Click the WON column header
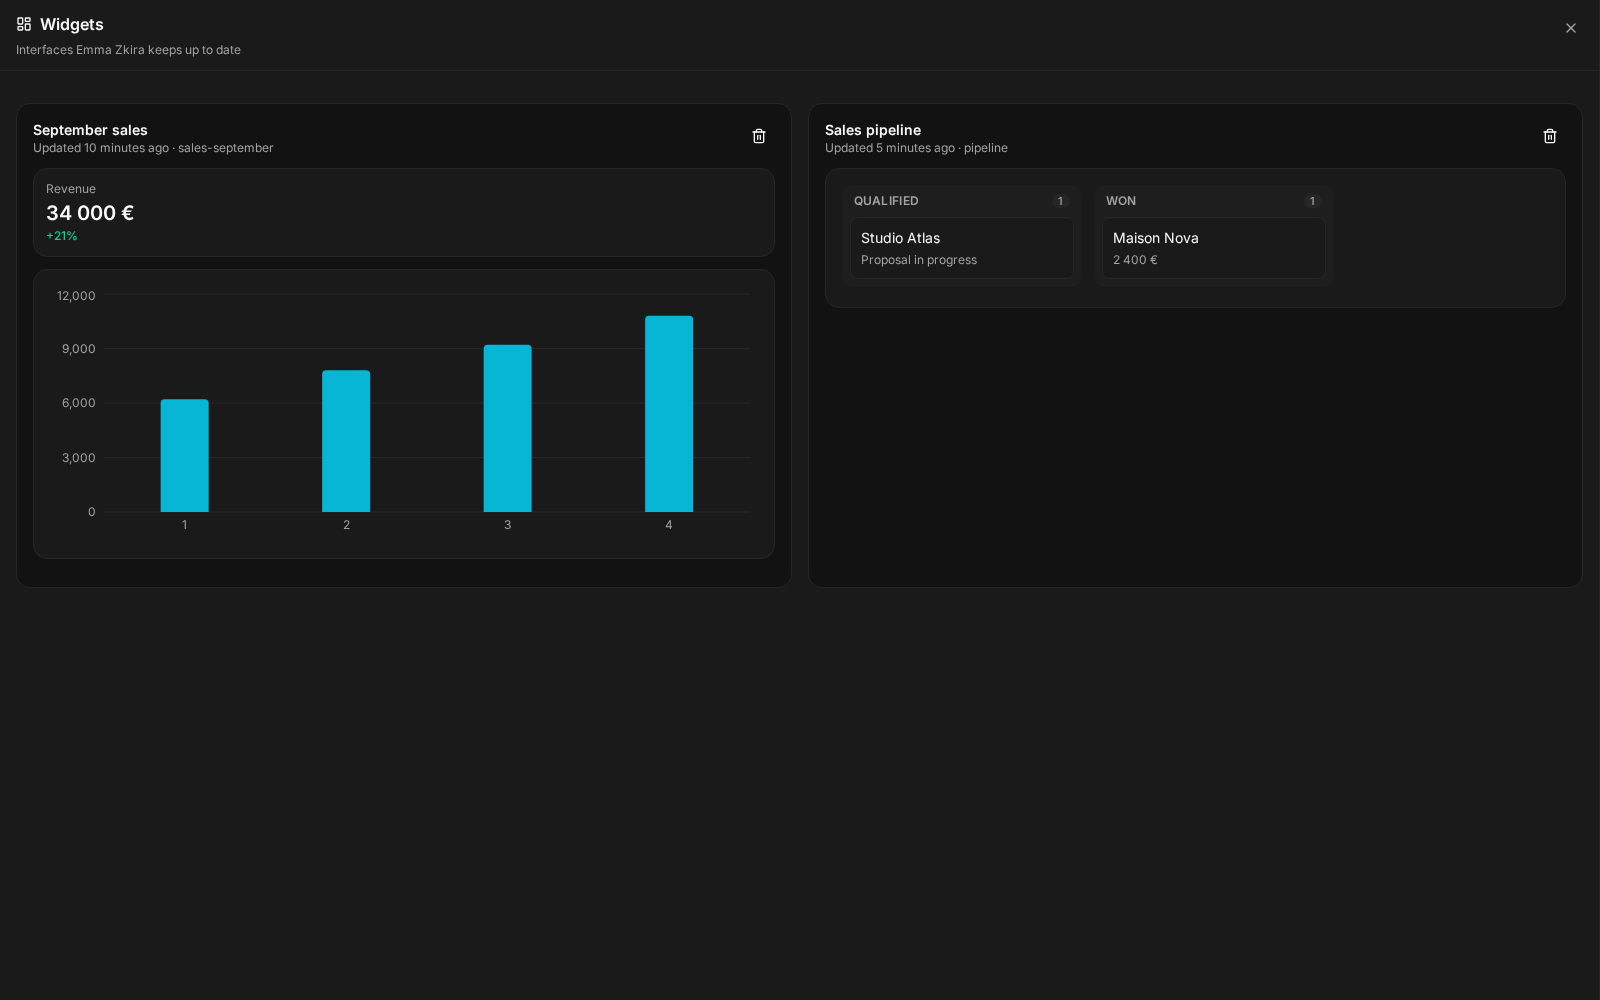Viewport: 1600px width, 1000px height. 1121,201
